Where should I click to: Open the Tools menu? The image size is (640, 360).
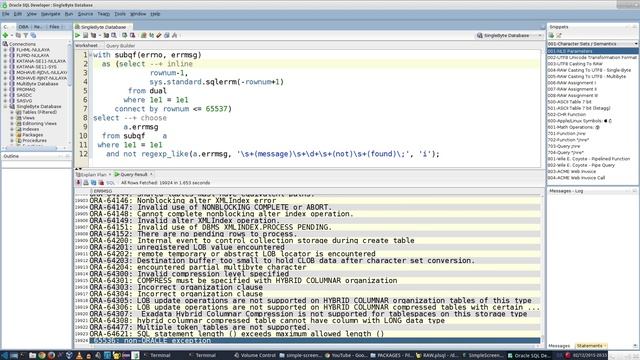click(x=120, y=14)
